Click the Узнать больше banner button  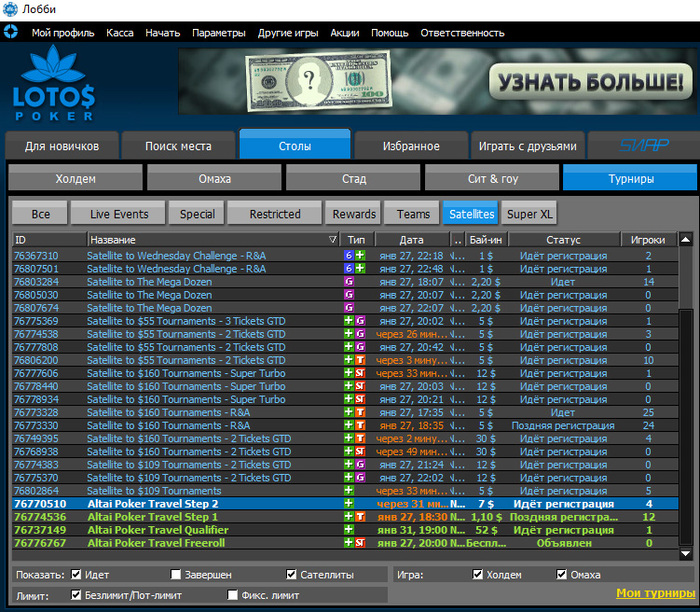tap(591, 82)
